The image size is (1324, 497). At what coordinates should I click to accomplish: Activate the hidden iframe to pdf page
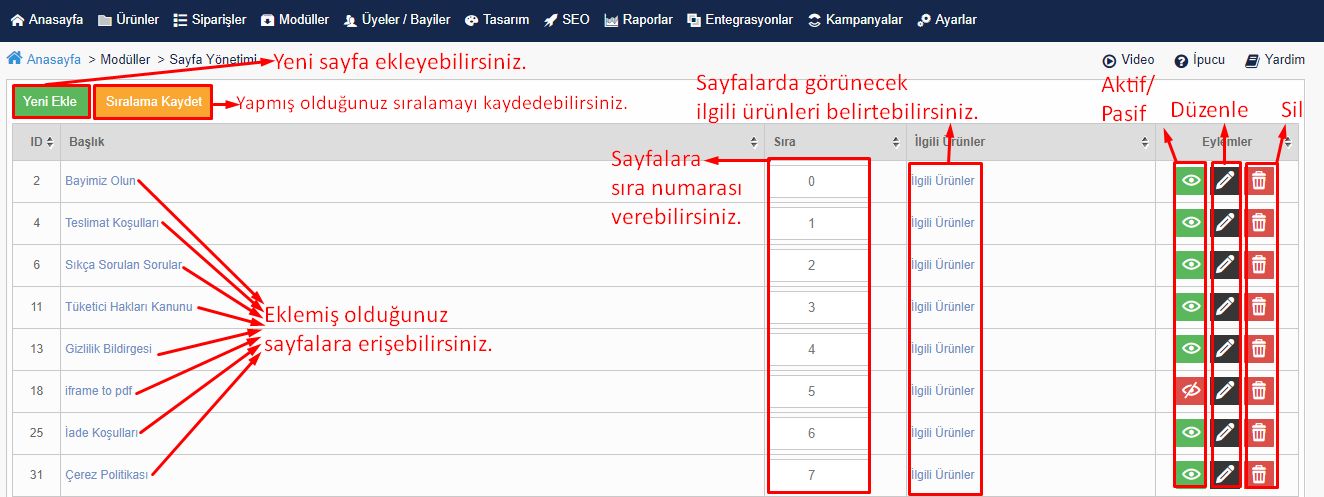tap(1190, 391)
